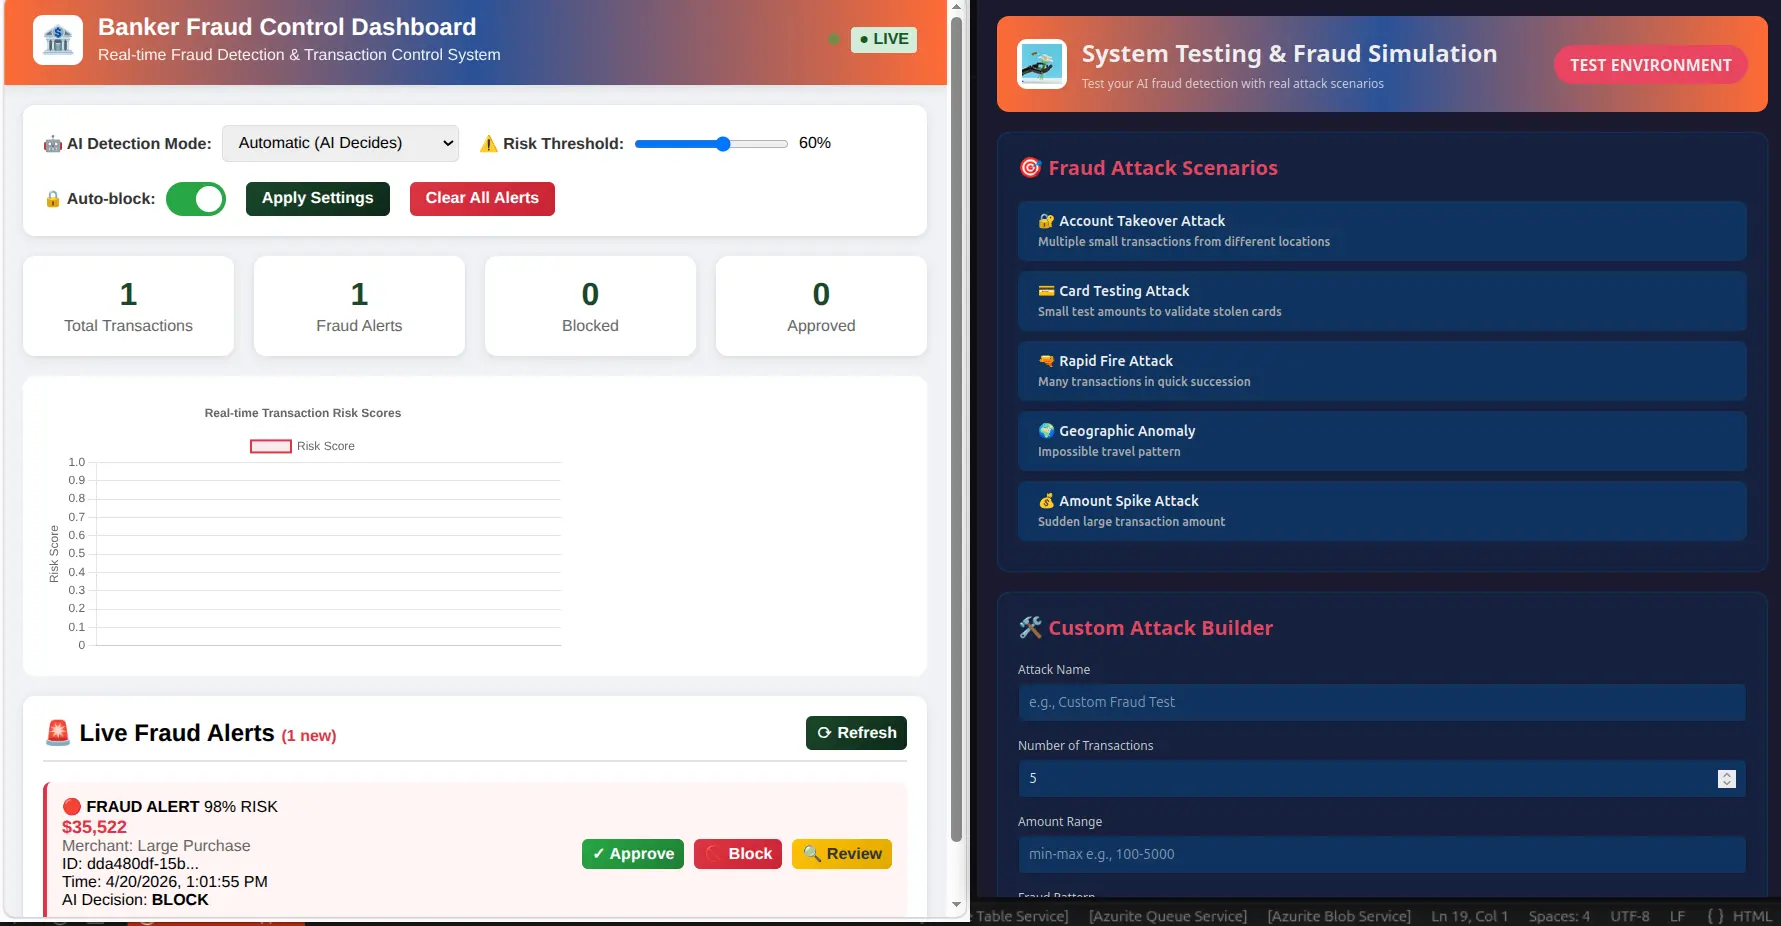Click the Amount Range input field

[x=1382, y=854]
